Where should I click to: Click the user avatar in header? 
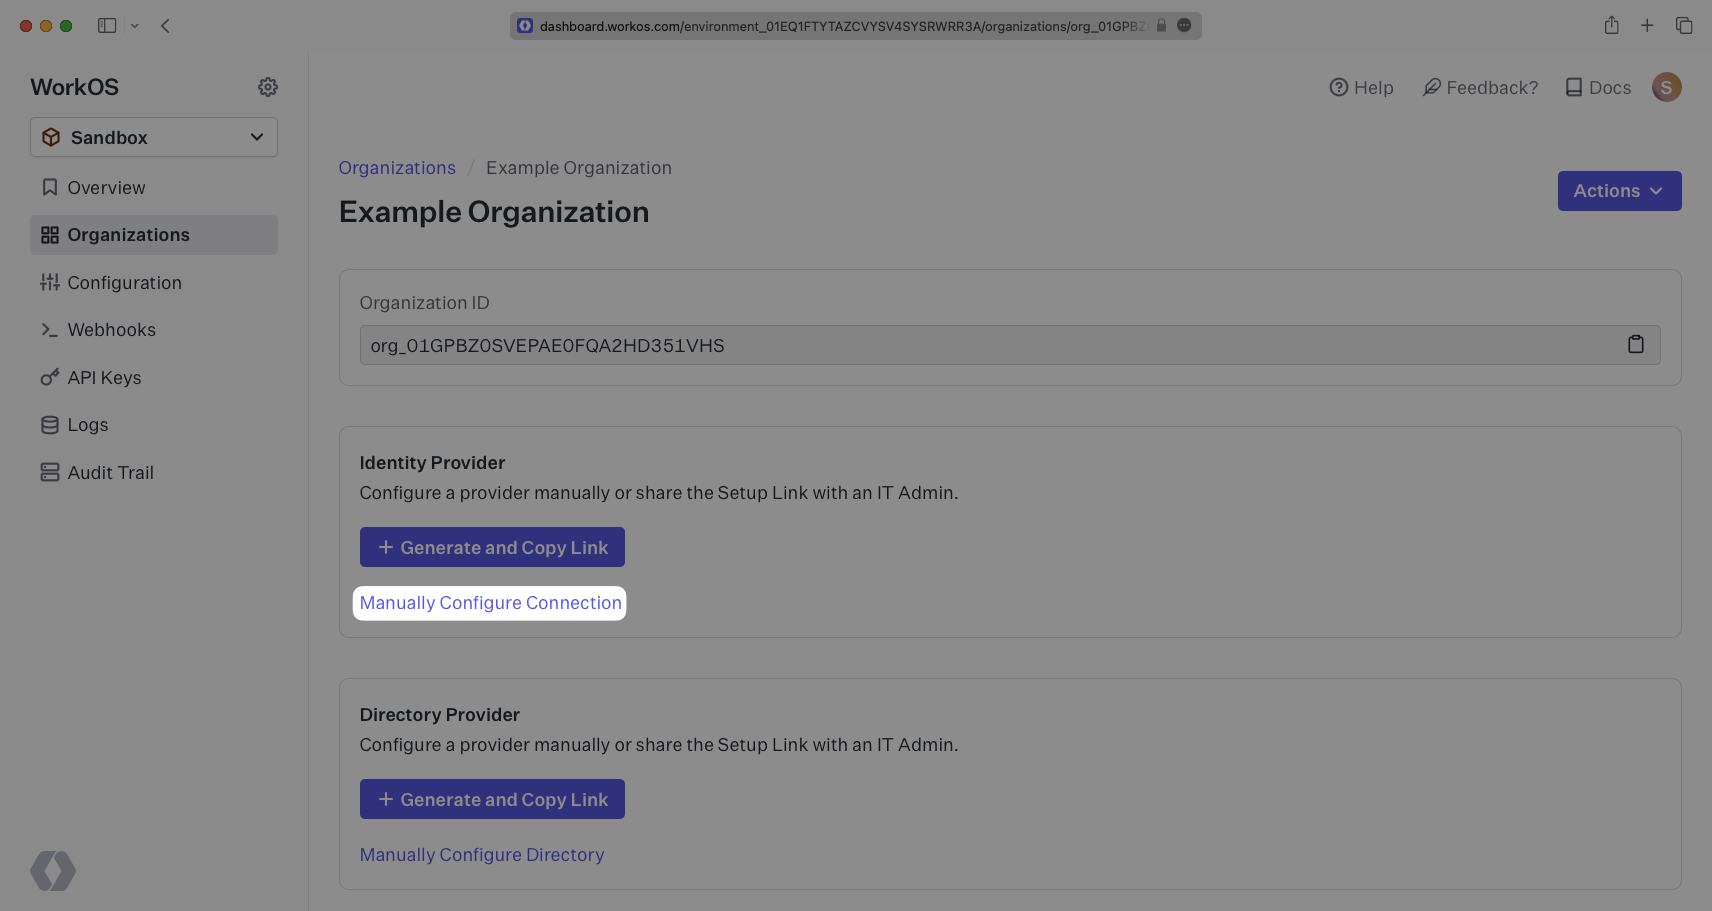pyautogui.click(x=1666, y=87)
